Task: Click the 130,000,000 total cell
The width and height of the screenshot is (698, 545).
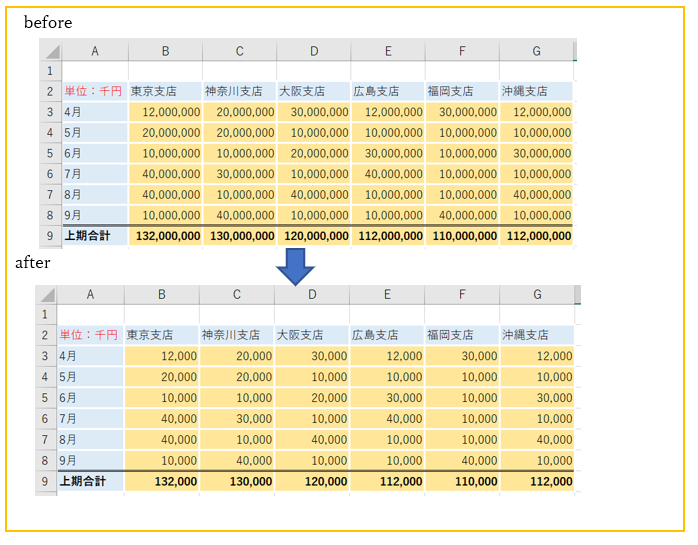Action: [239, 236]
